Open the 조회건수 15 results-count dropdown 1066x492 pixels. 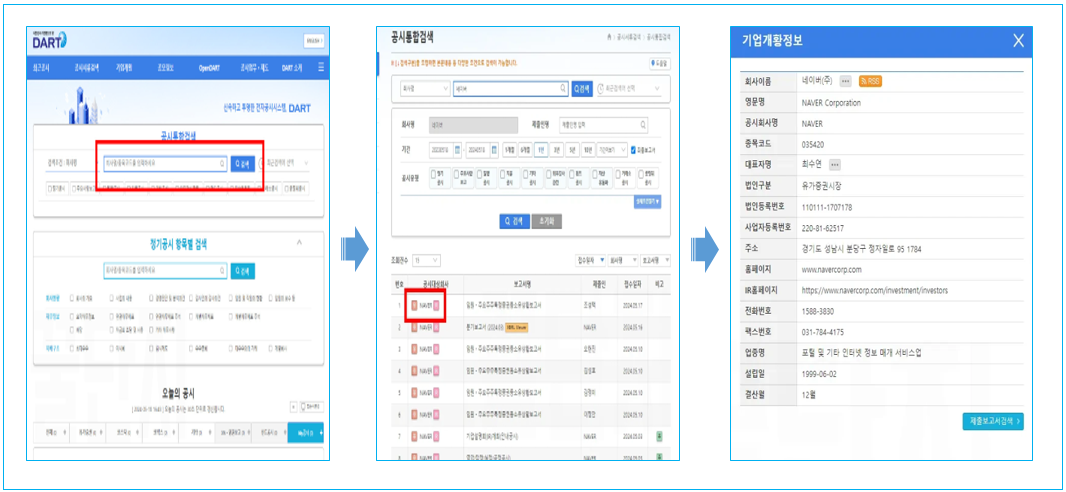click(x=427, y=260)
